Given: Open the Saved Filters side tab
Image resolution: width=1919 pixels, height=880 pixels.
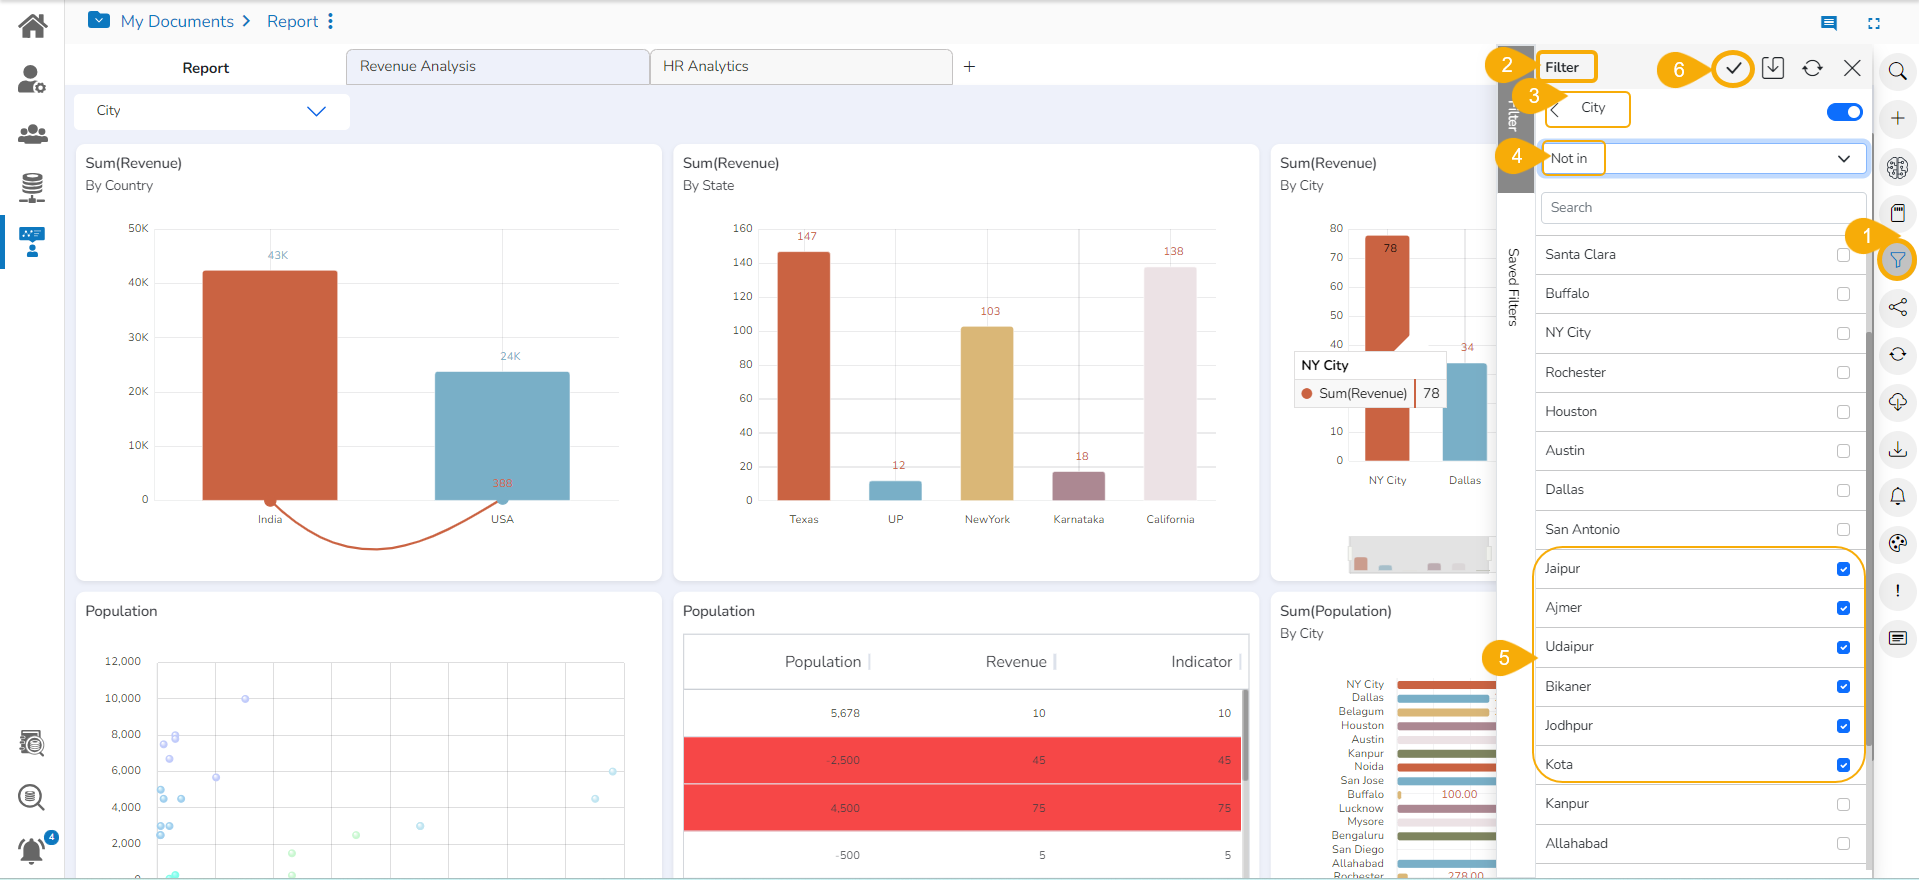Looking at the screenshot, I should tap(1513, 287).
